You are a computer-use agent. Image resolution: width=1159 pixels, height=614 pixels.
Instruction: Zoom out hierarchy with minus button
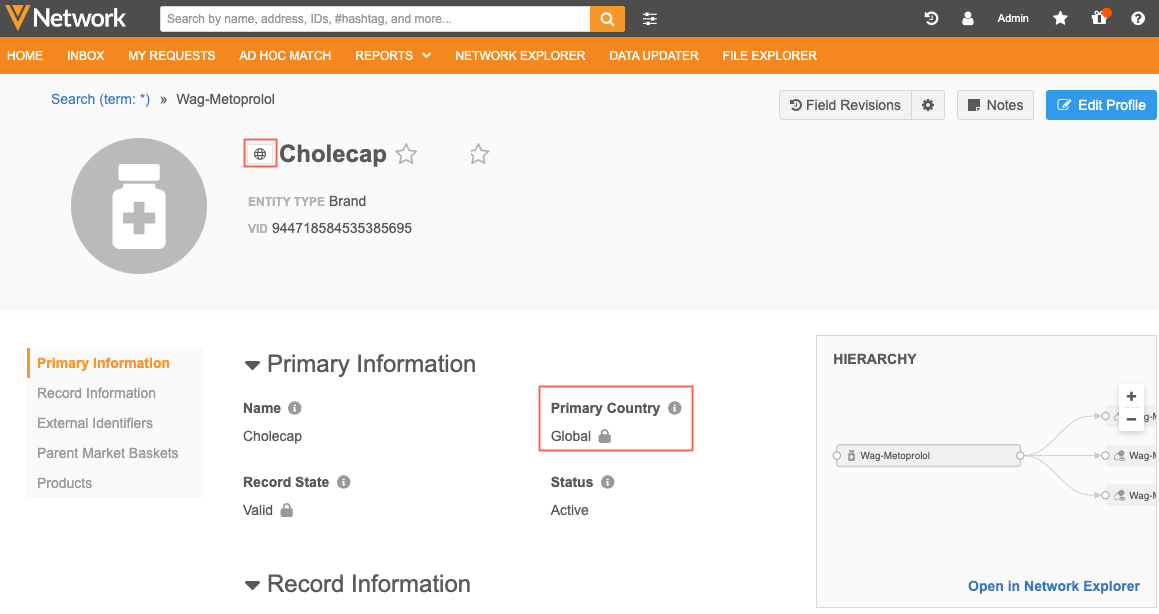pos(1131,419)
